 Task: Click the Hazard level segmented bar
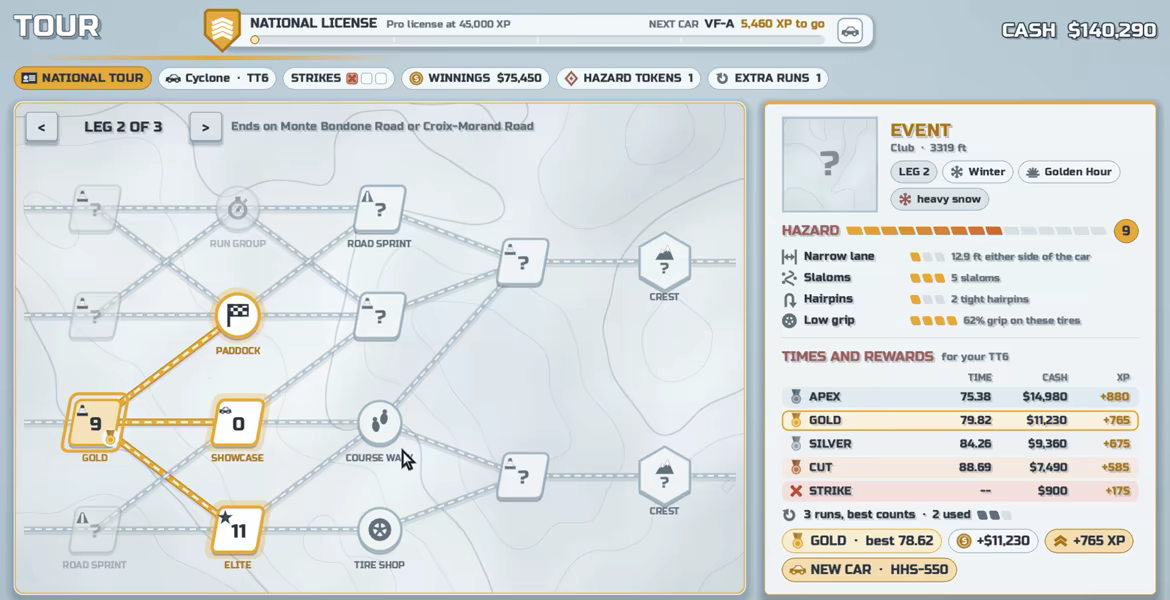tap(976, 231)
